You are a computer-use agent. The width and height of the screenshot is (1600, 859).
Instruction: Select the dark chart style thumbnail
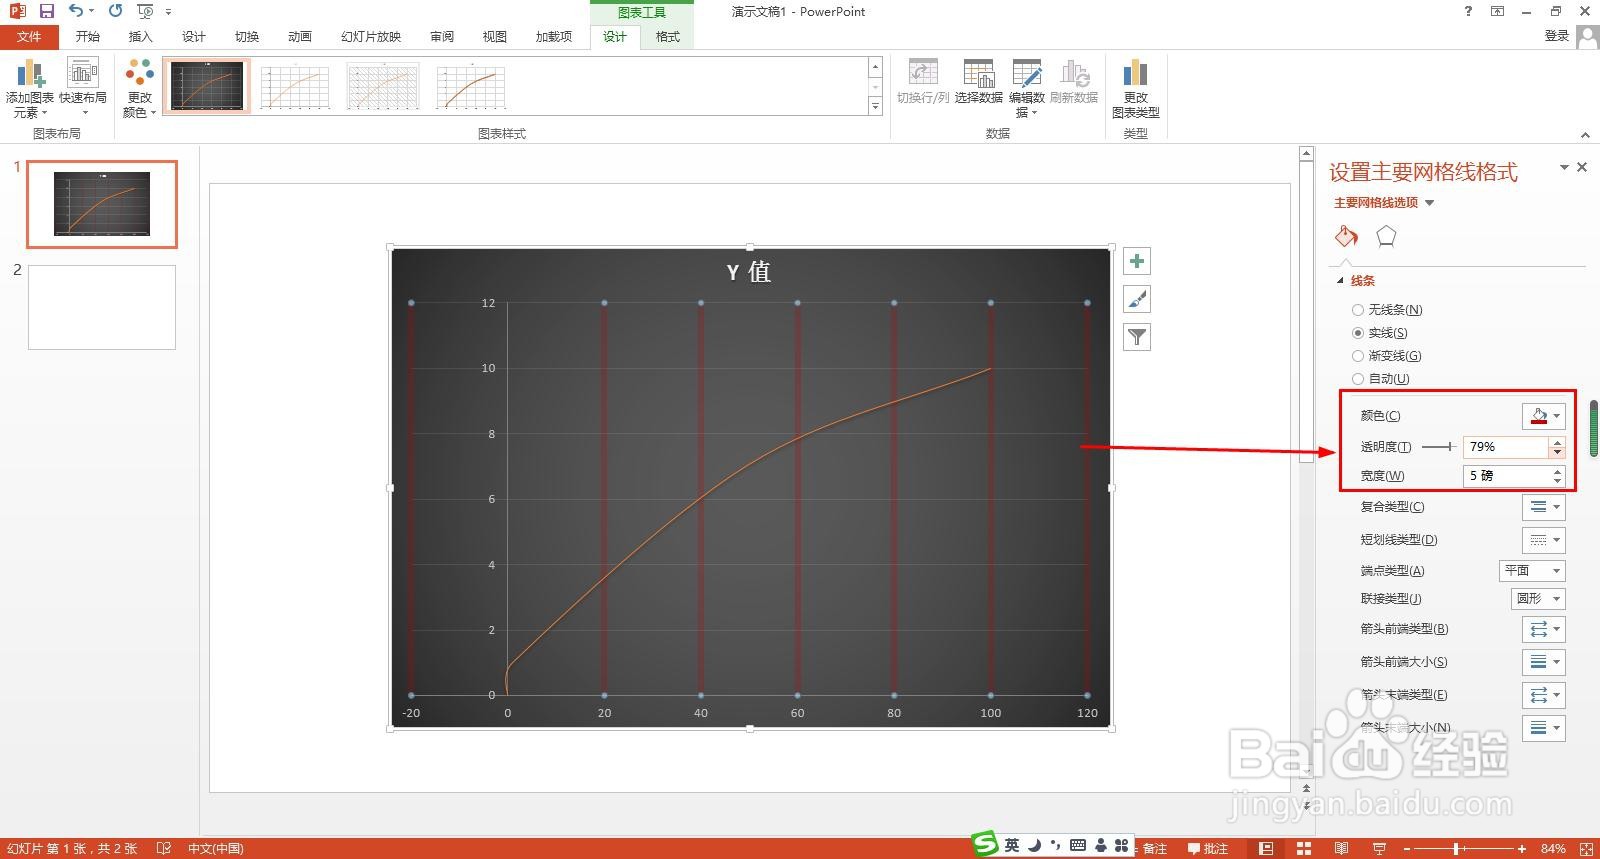(x=207, y=86)
